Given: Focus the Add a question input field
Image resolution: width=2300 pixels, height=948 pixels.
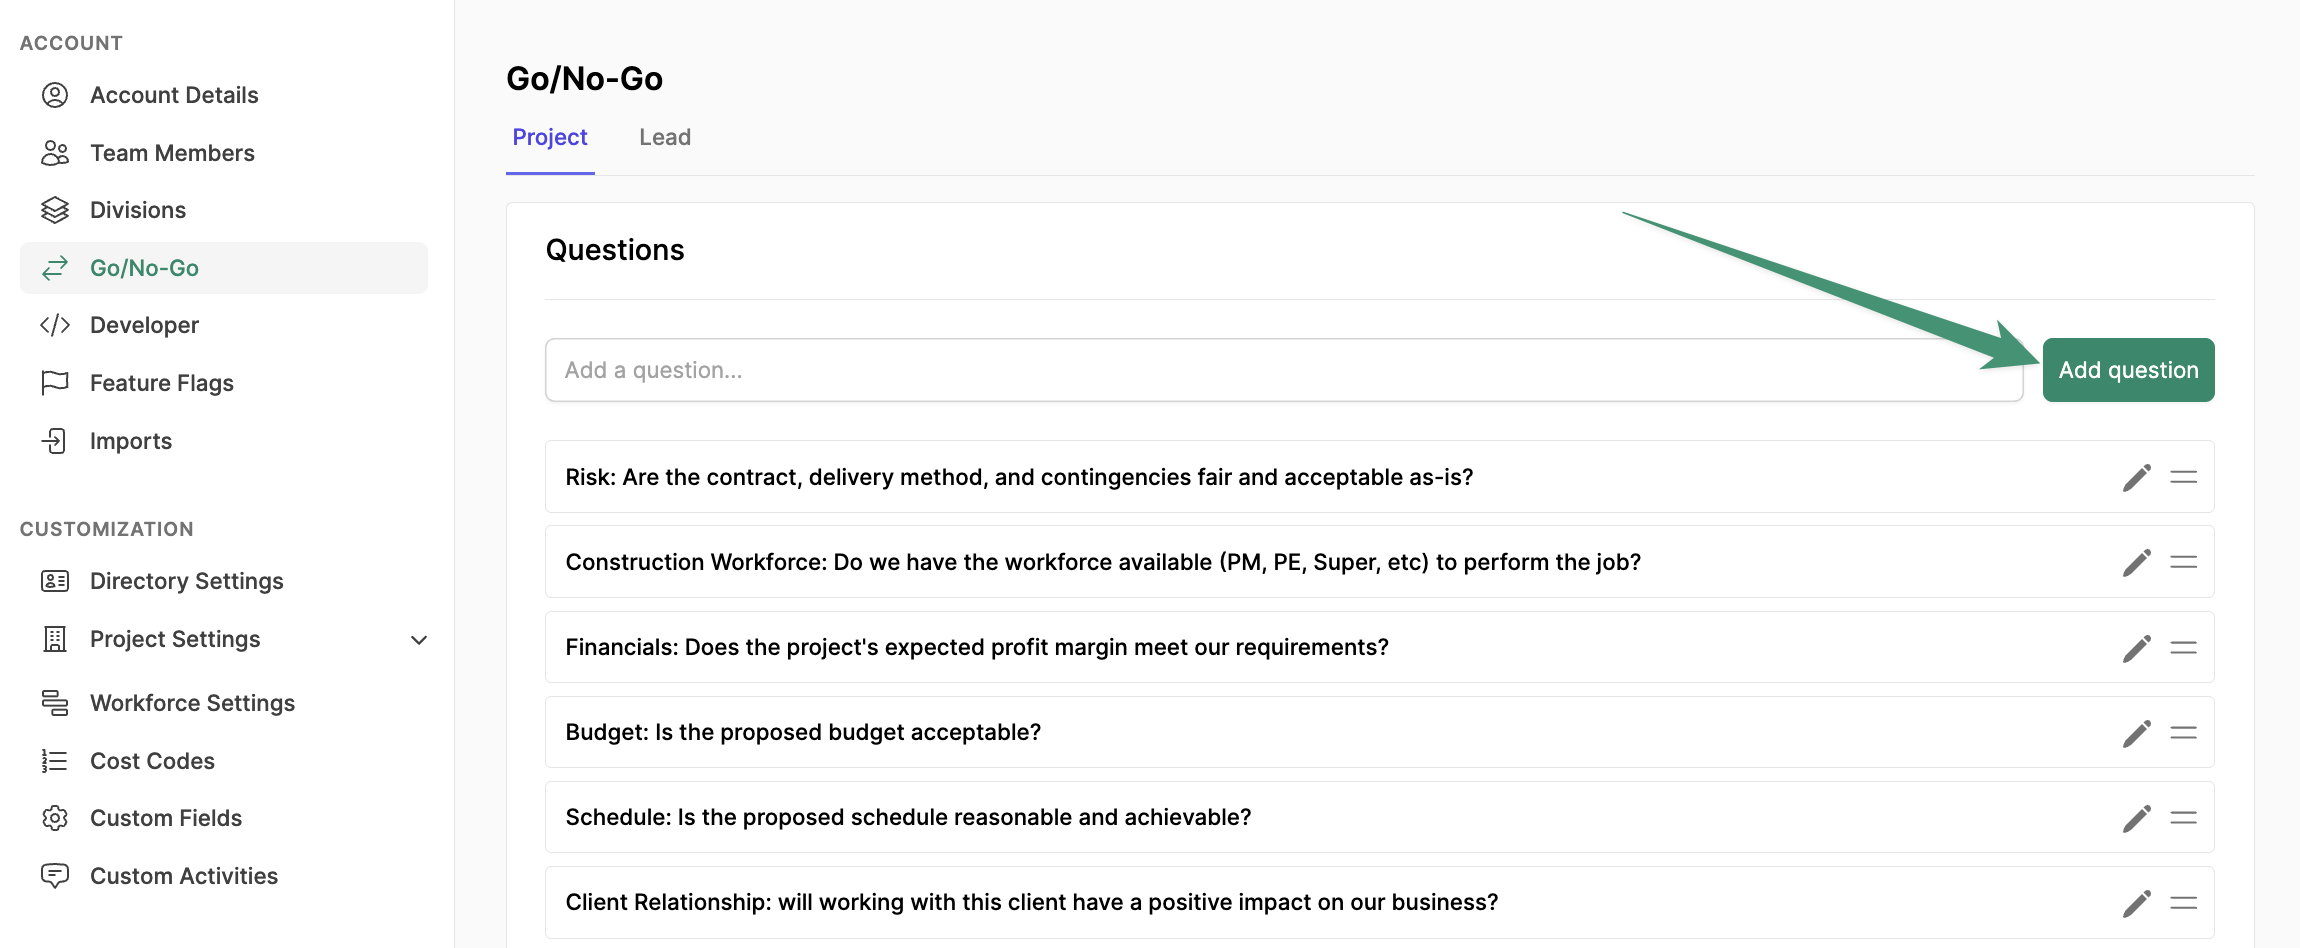Looking at the screenshot, I should (1283, 370).
